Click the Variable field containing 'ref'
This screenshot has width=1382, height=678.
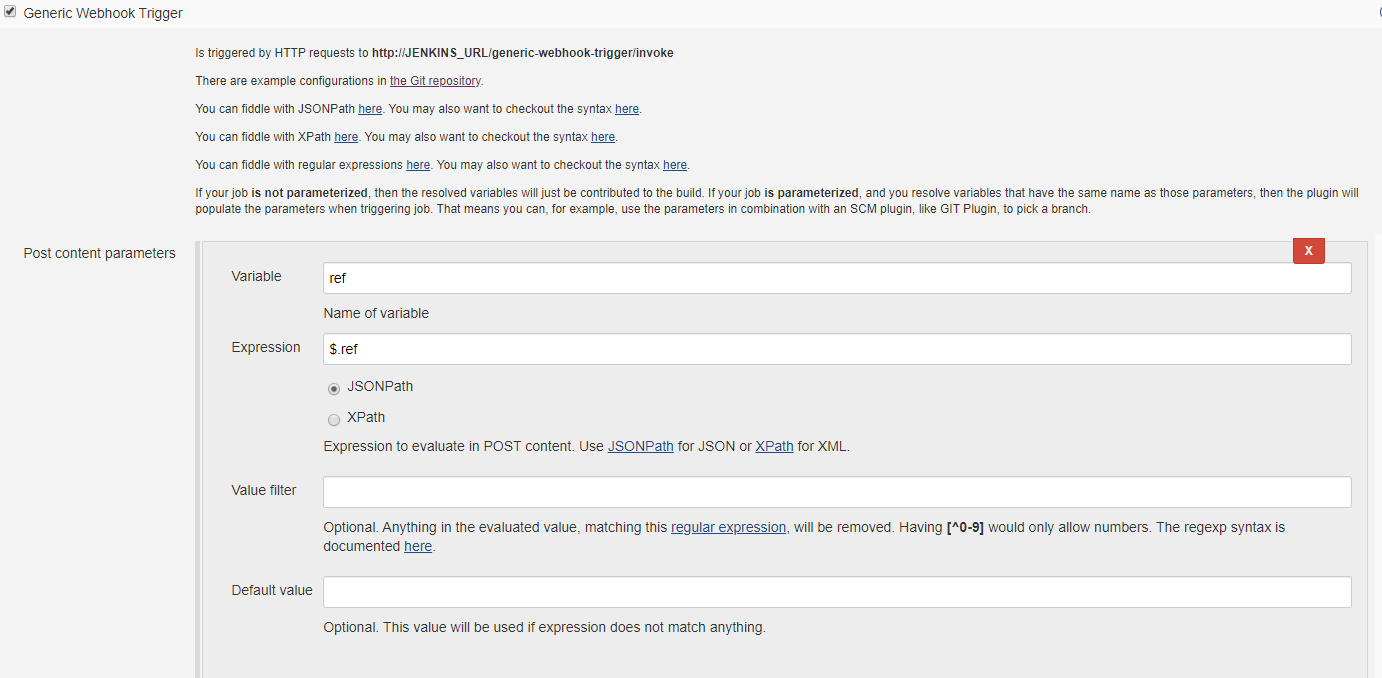pos(837,278)
